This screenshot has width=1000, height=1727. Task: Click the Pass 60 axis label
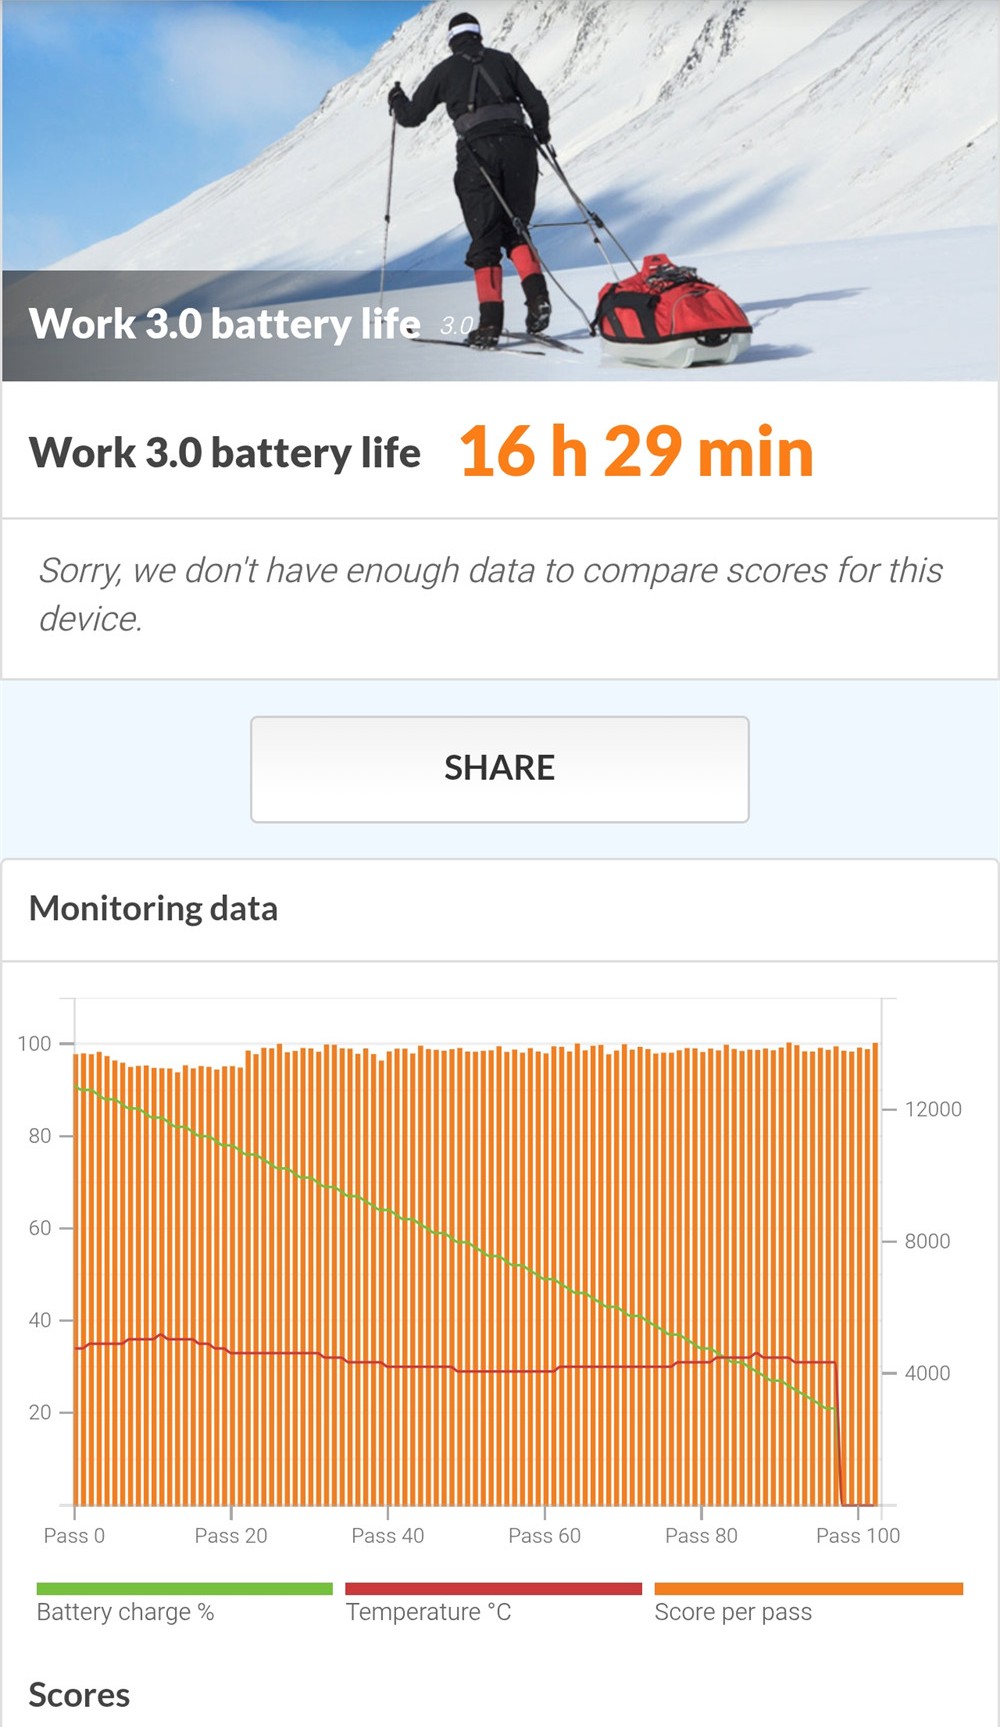(x=544, y=1535)
